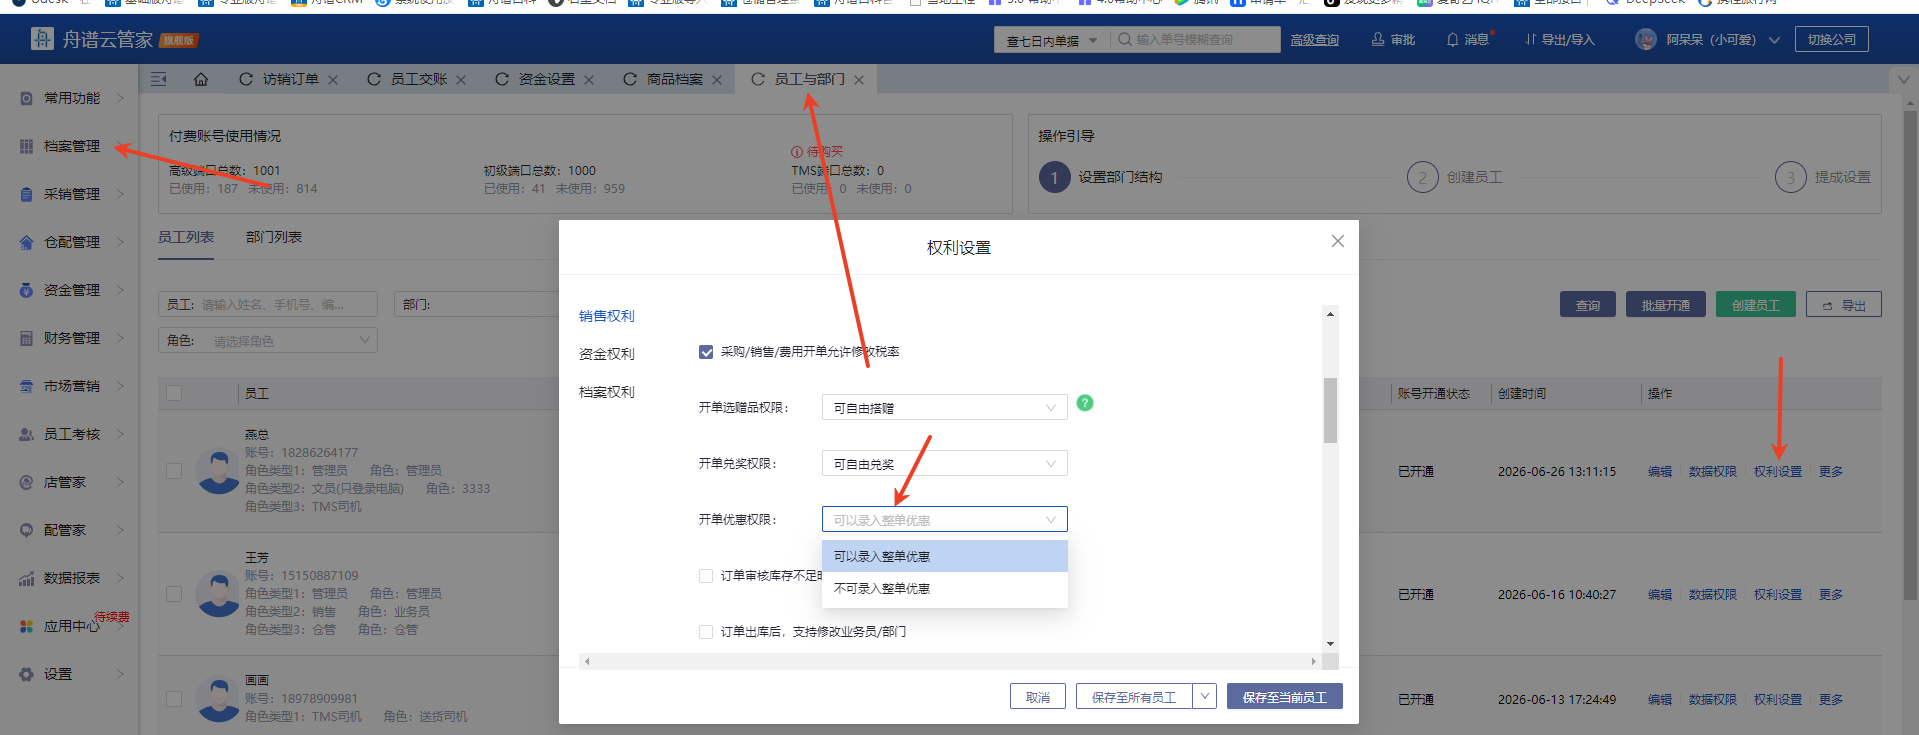Tick the 订单审核库存不足 checkbox
1919x735 pixels.
pyautogui.click(x=706, y=576)
